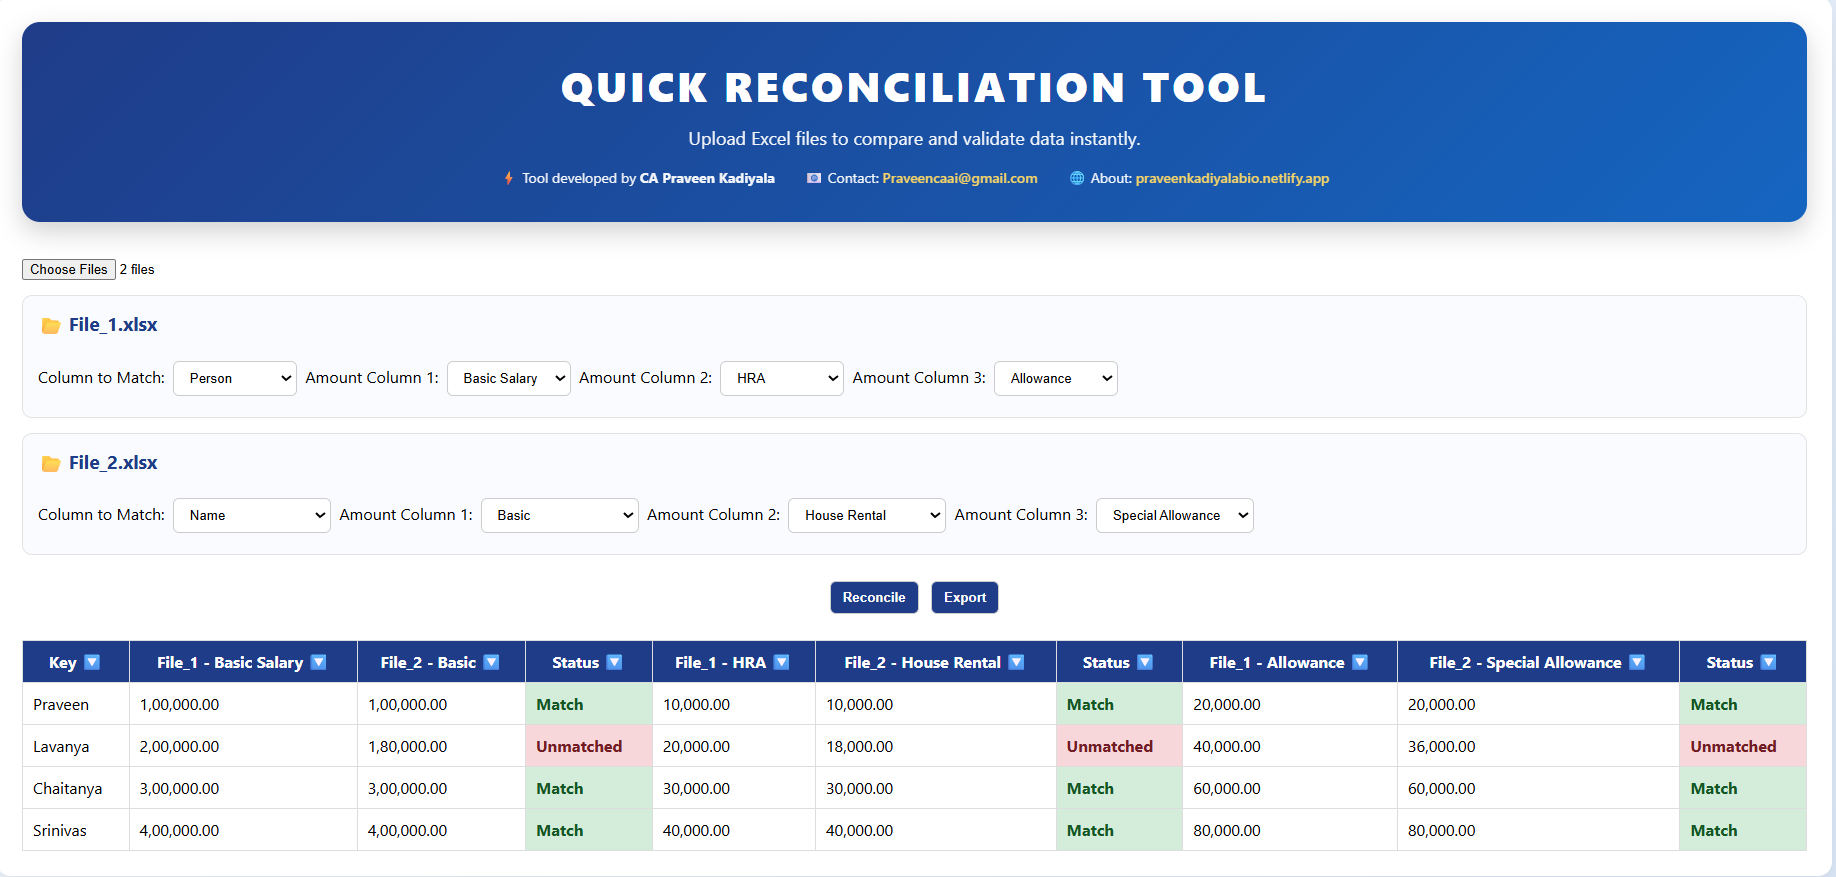Click the File_1.xlsx folder icon
The image size is (1836, 877).
click(50, 326)
